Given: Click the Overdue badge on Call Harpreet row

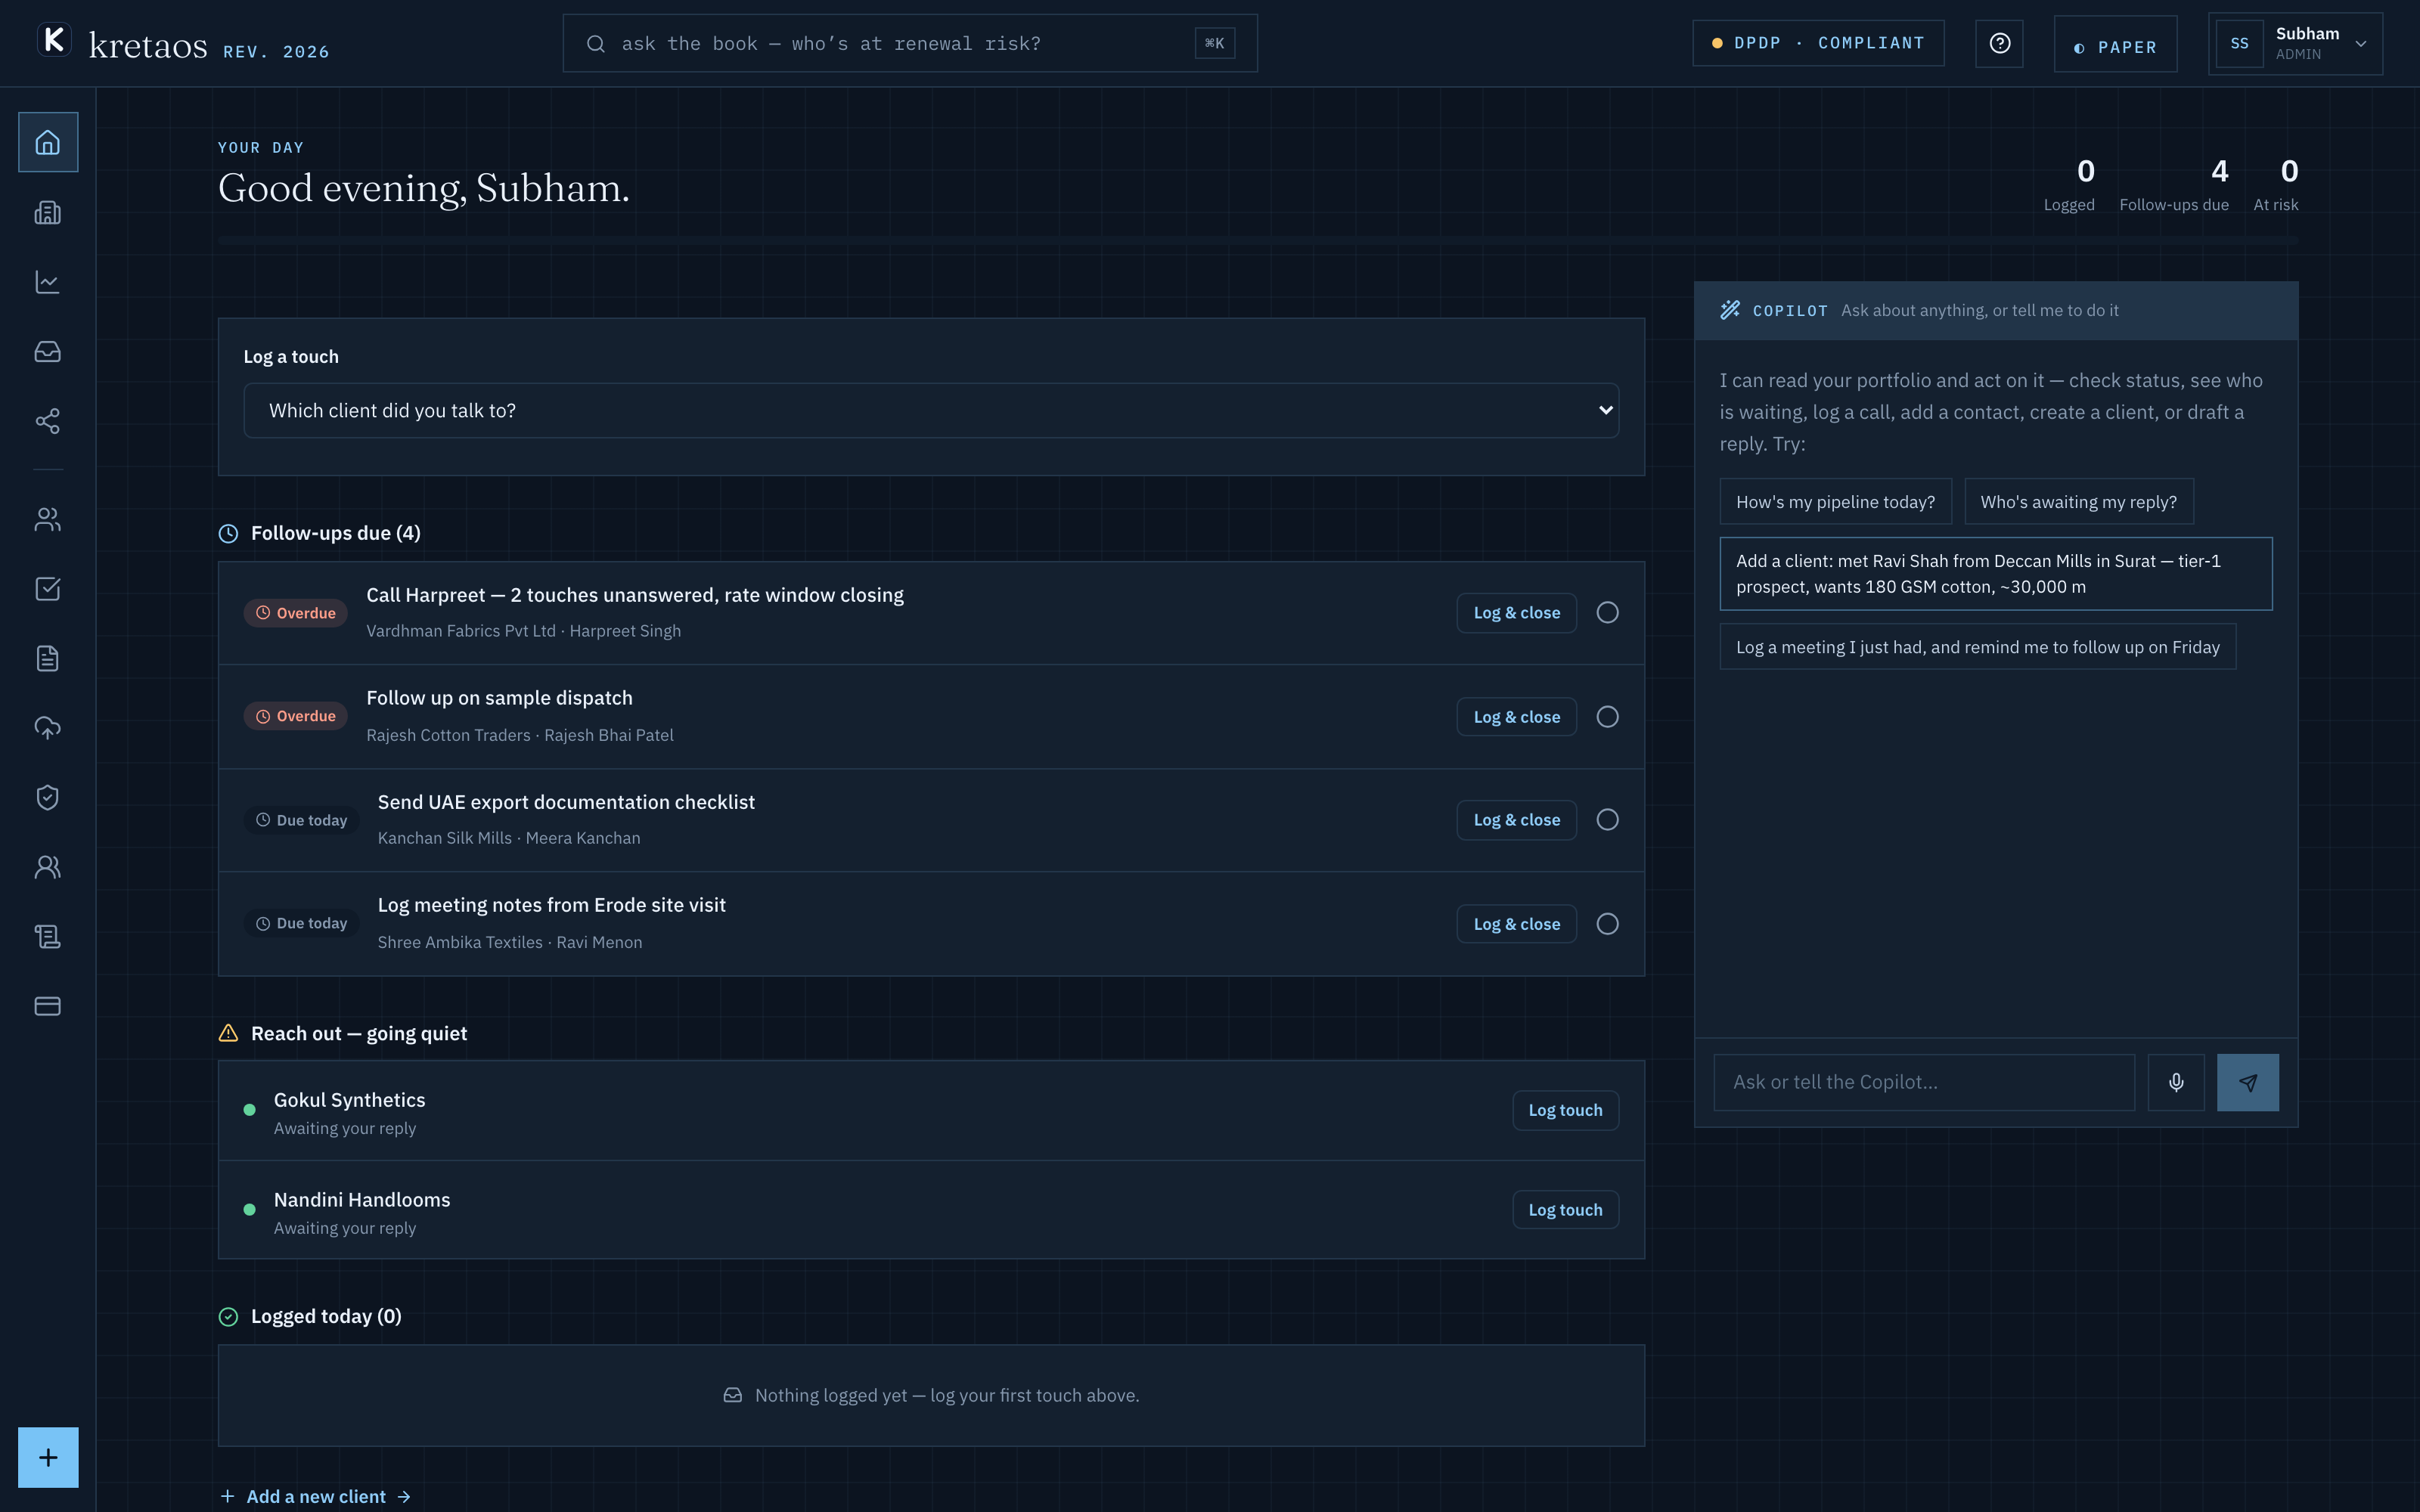Looking at the screenshot, I should pyautogui.click(x=296, y=613).
